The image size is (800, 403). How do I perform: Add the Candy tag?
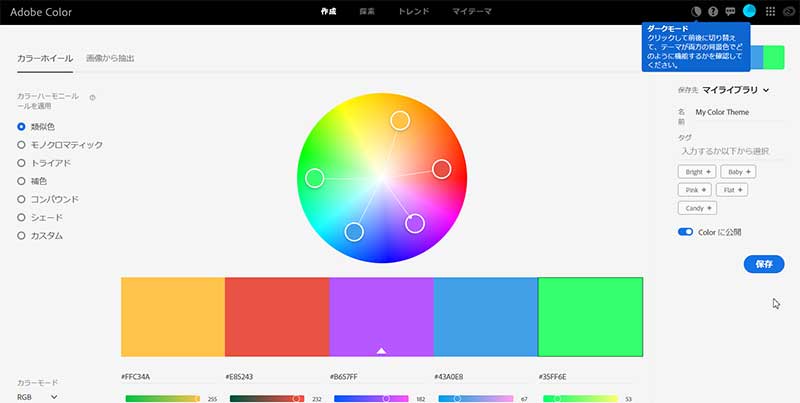[x=697, y=208]
